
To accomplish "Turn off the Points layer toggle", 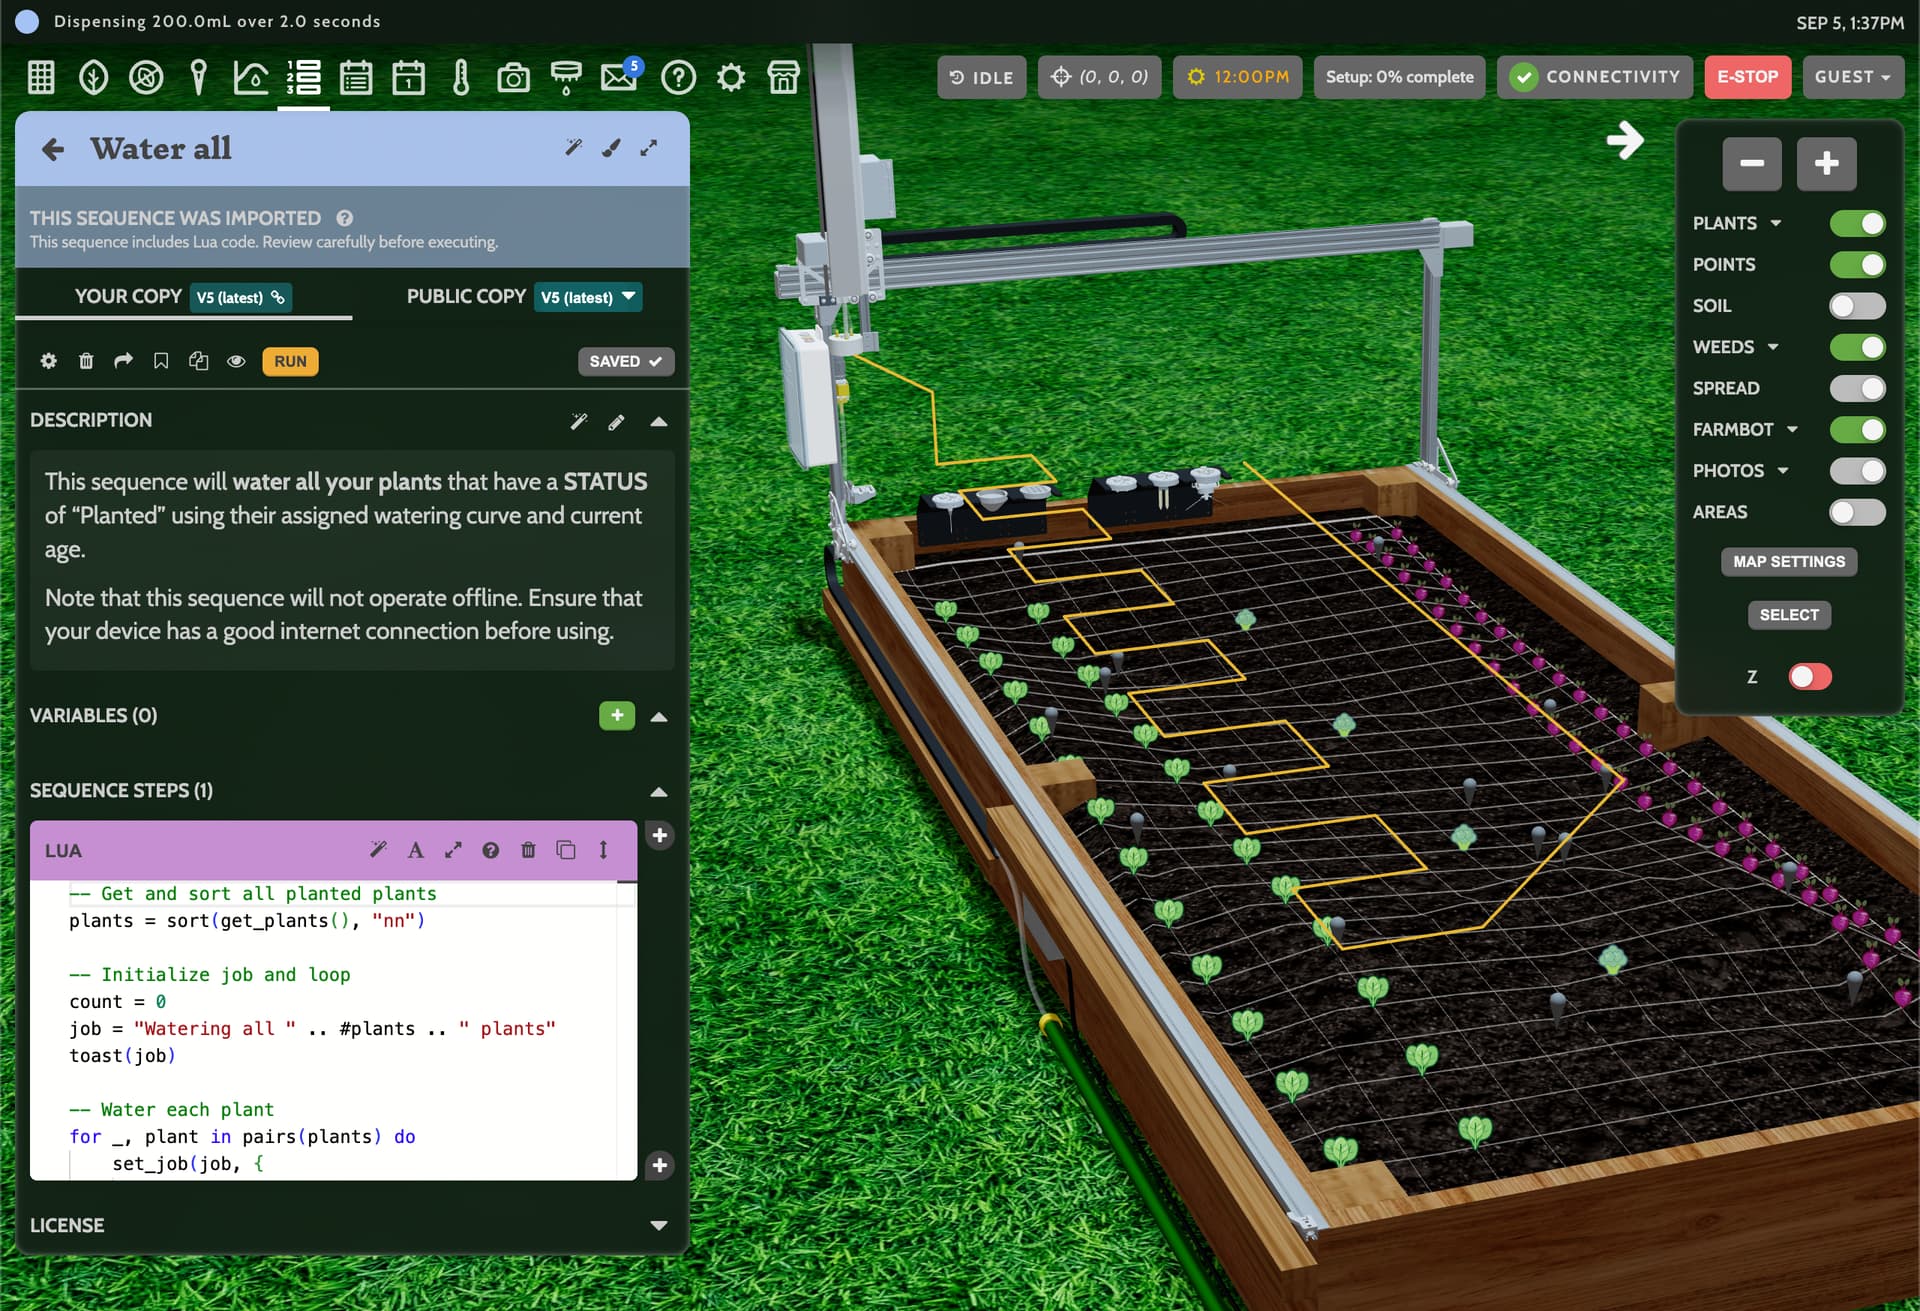I will 1856,265.
